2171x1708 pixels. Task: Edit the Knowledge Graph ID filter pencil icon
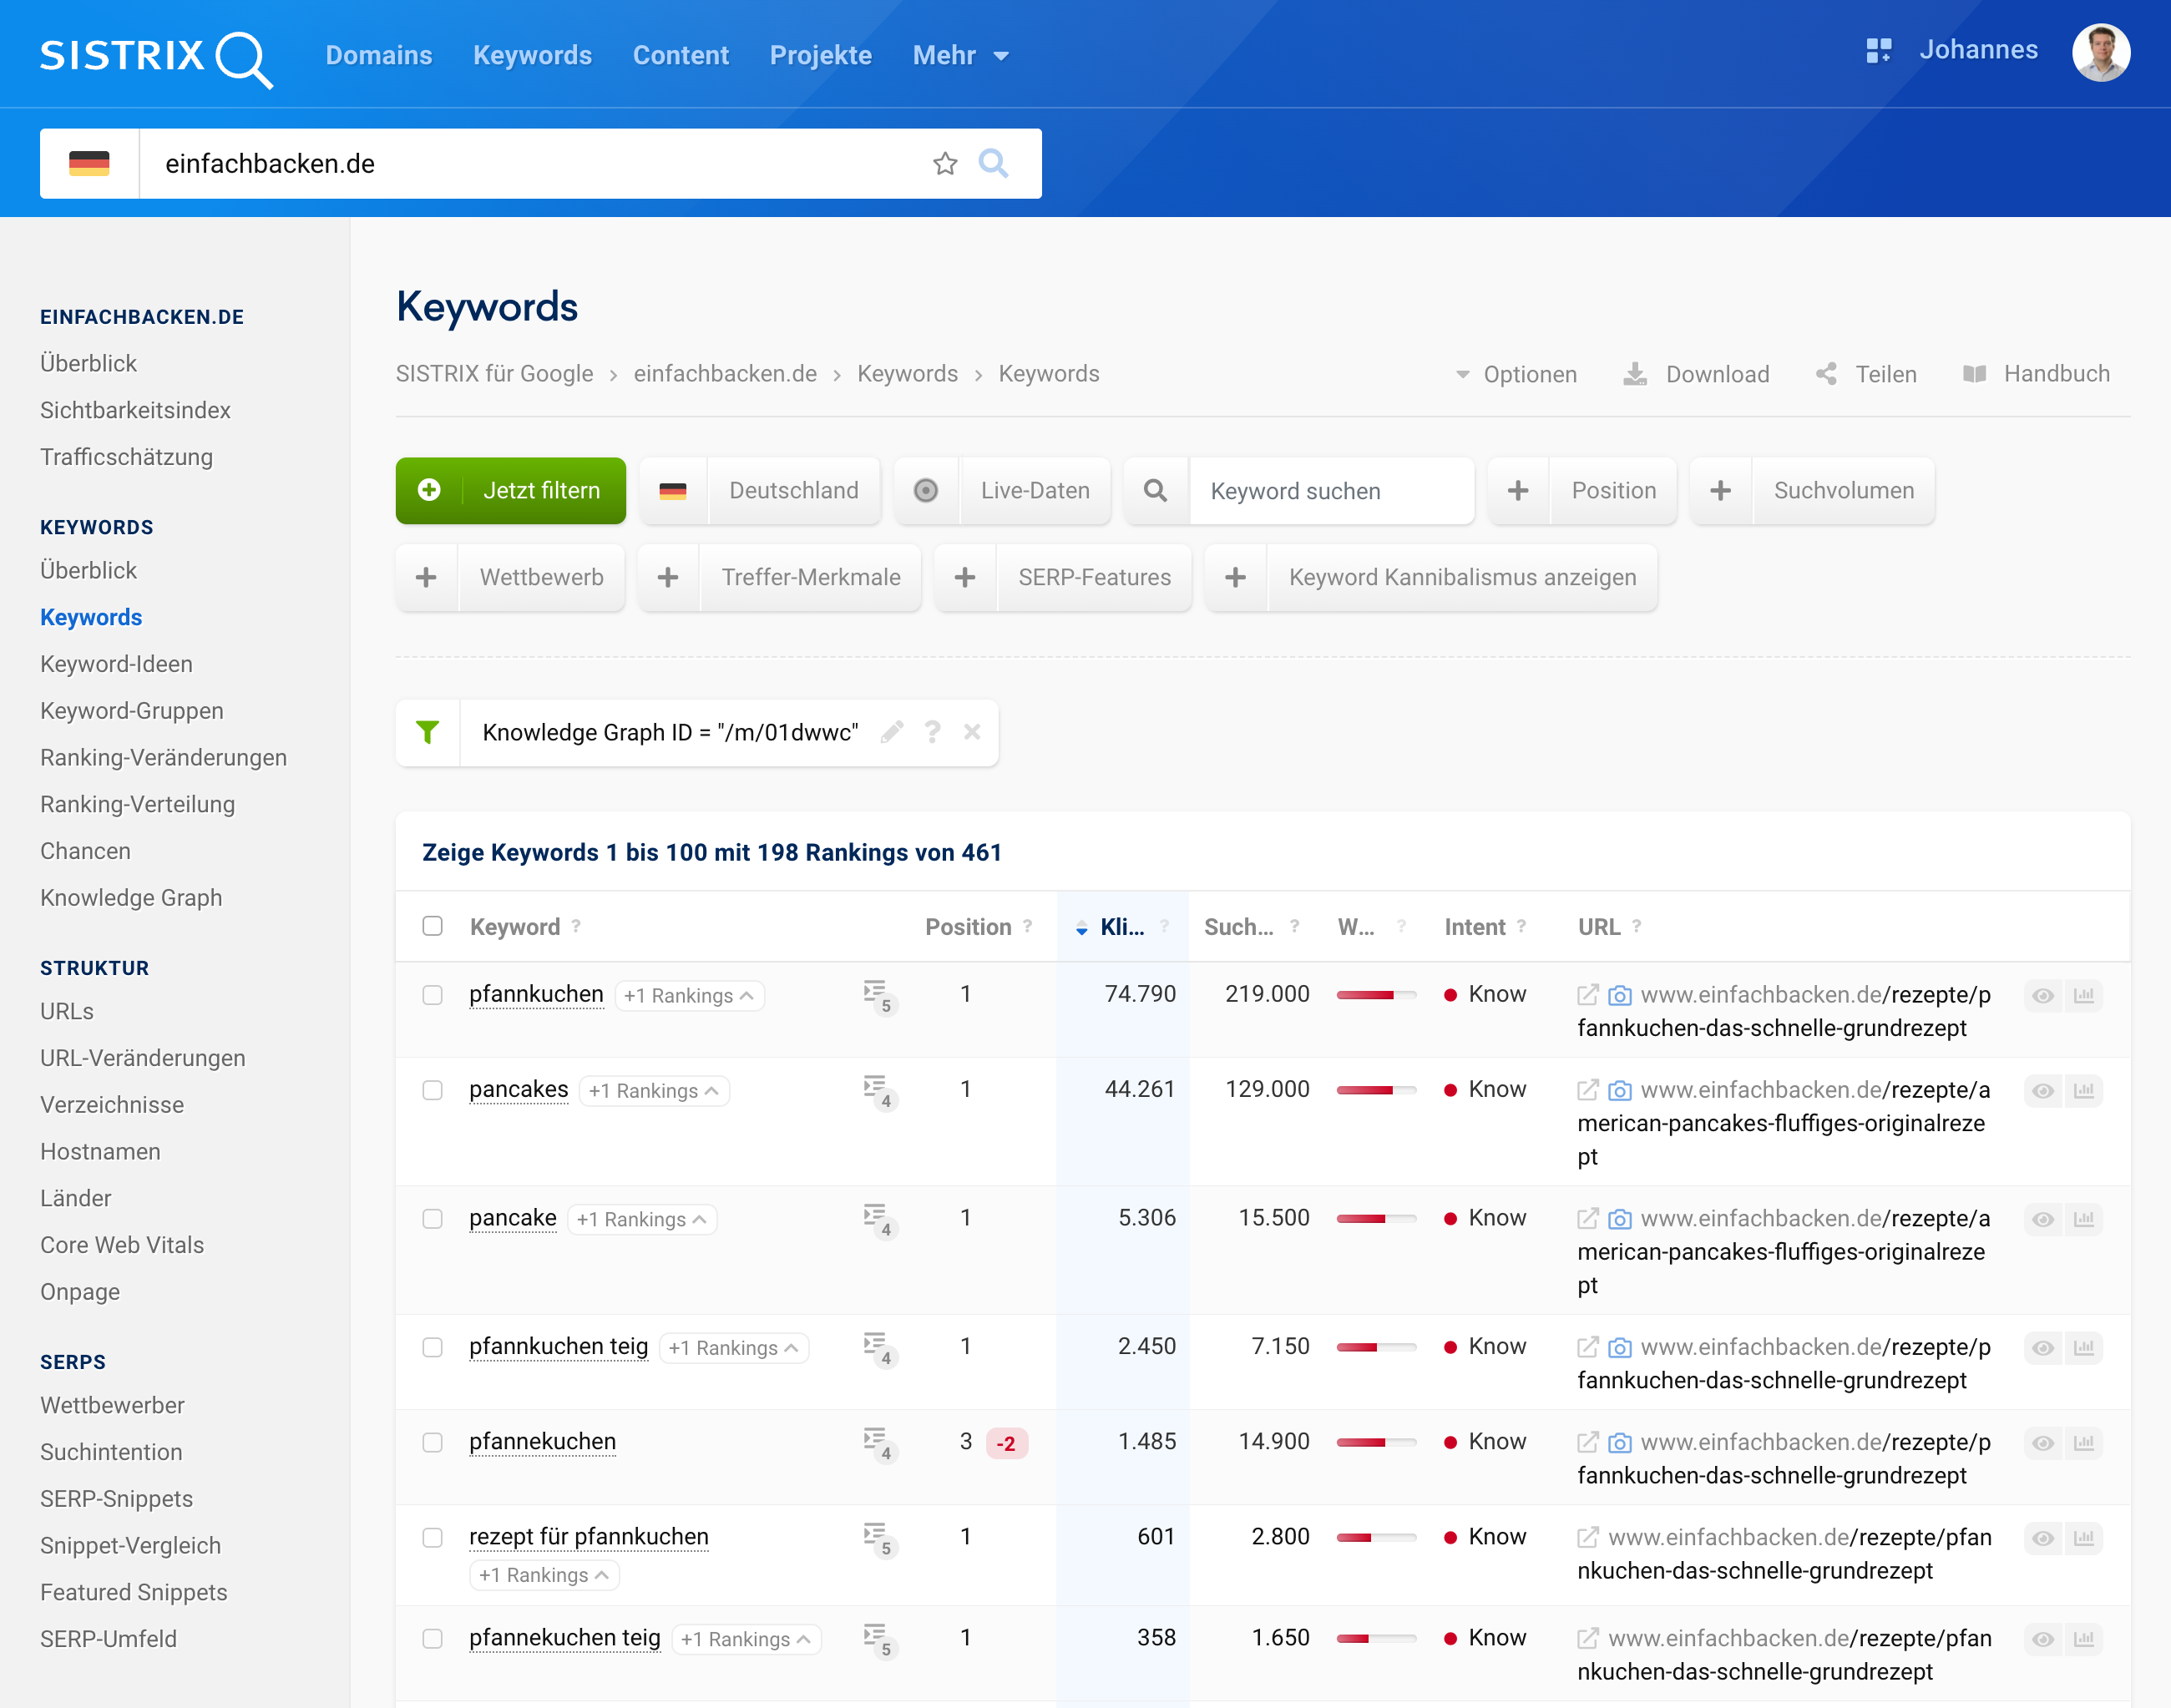pos(891,732)
